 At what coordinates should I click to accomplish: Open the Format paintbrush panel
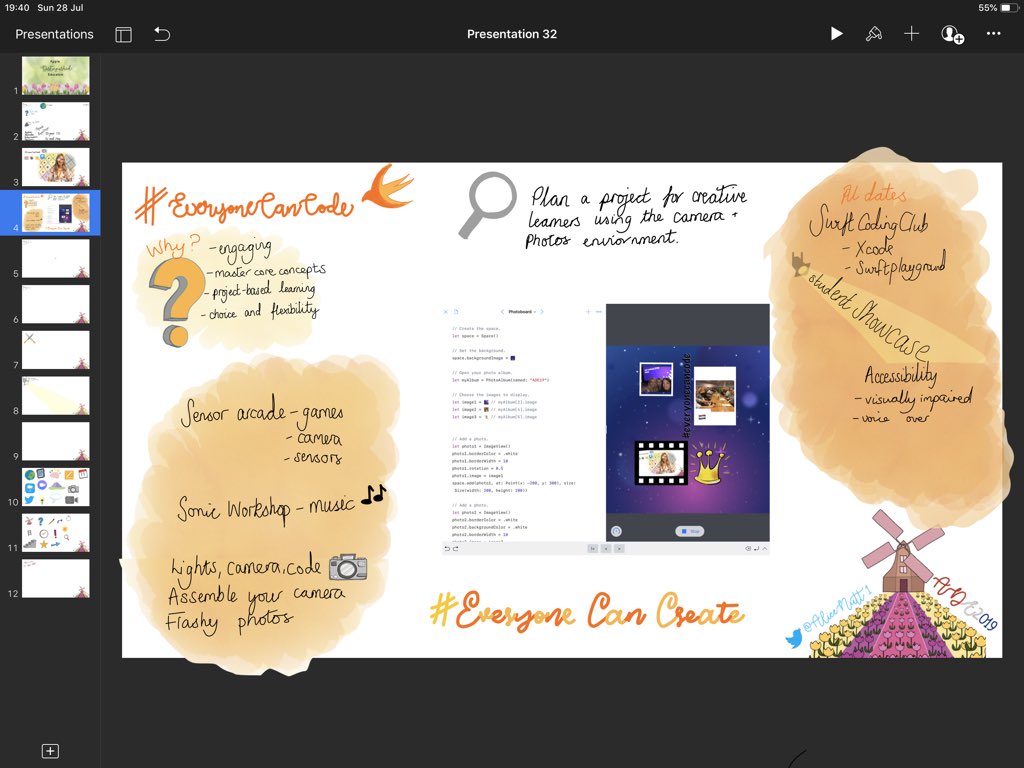pyautogui.click(x=874, y=33)
